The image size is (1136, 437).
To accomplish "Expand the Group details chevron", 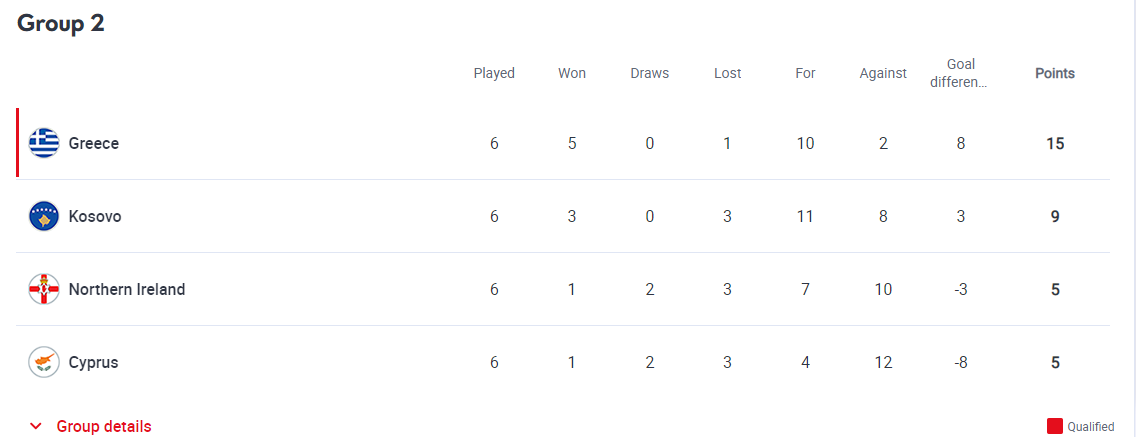I will point(36,426).
